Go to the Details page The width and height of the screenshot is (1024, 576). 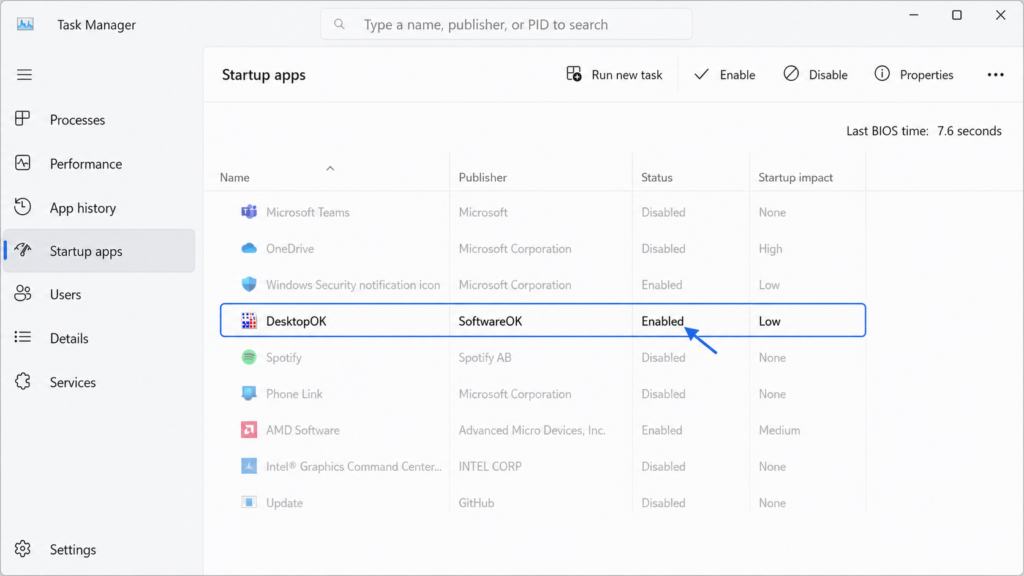(69, 338)
